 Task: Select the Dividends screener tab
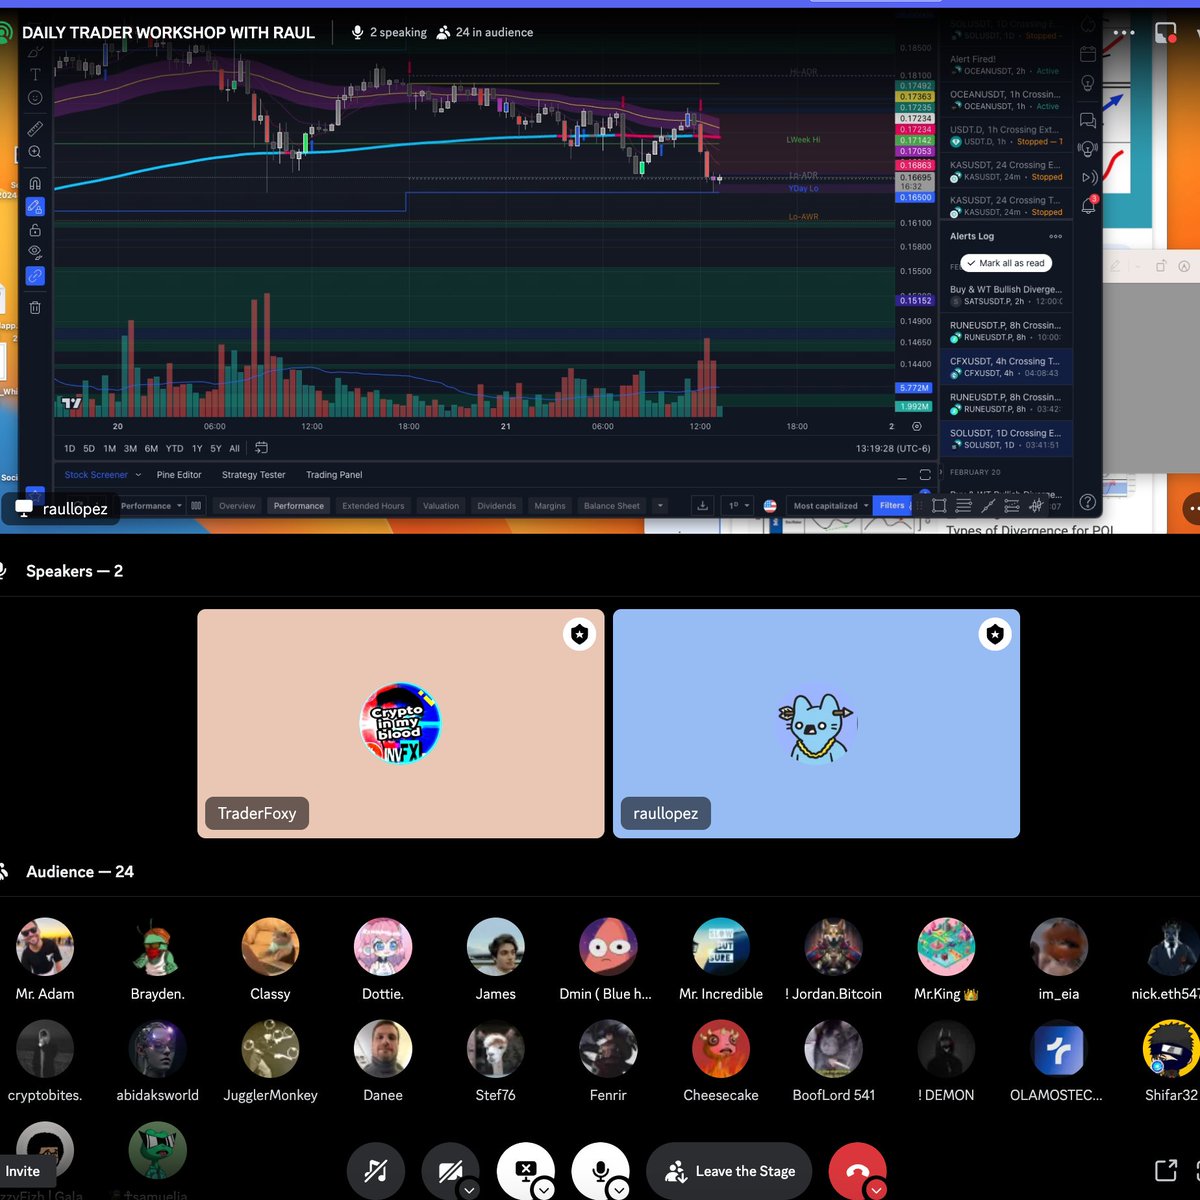tap(496, 506)
